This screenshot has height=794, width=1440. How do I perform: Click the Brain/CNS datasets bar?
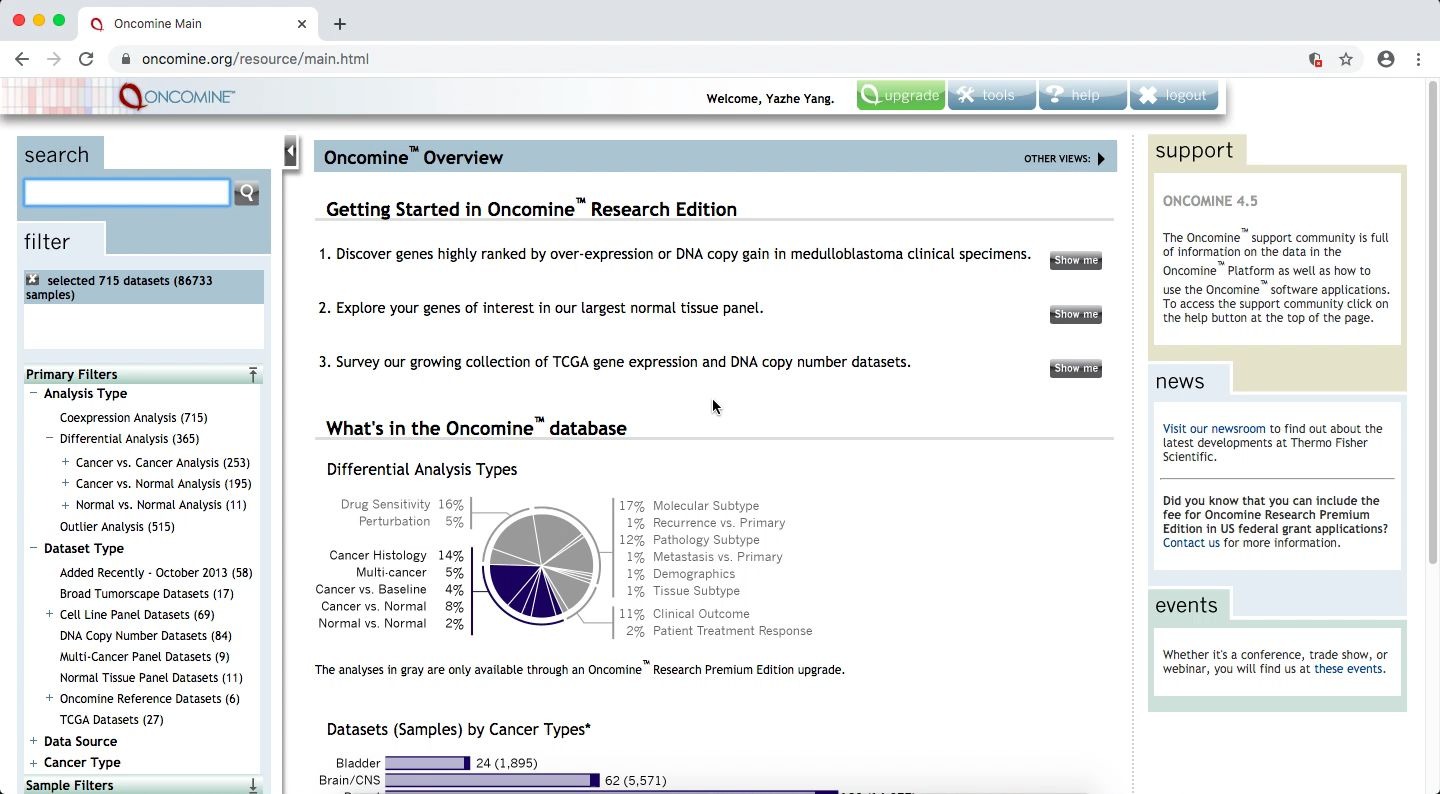492,780
